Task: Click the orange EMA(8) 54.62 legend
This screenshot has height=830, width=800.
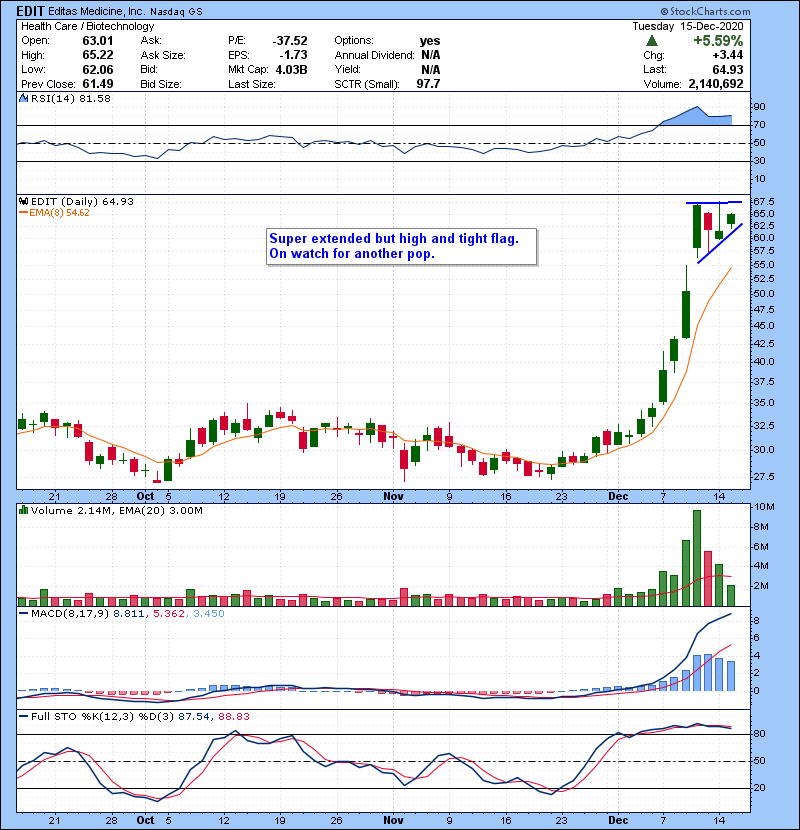Action: click(55, 213)
